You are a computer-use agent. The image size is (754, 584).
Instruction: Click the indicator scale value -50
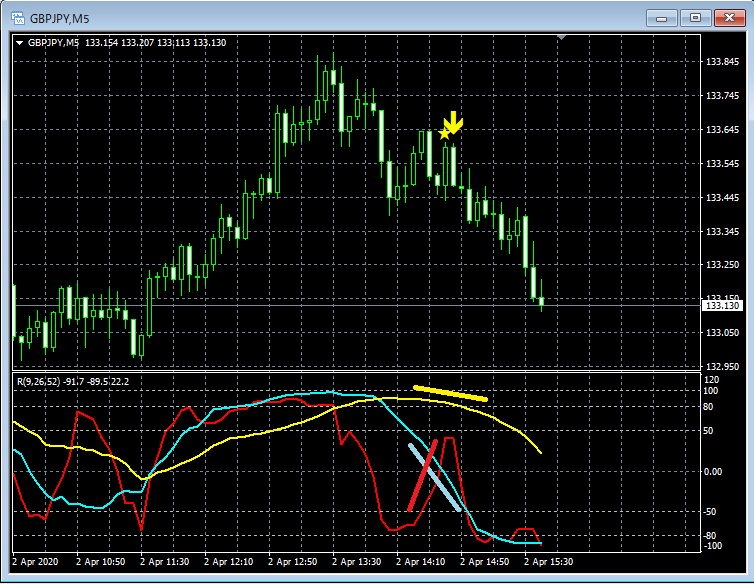point(710,512)
